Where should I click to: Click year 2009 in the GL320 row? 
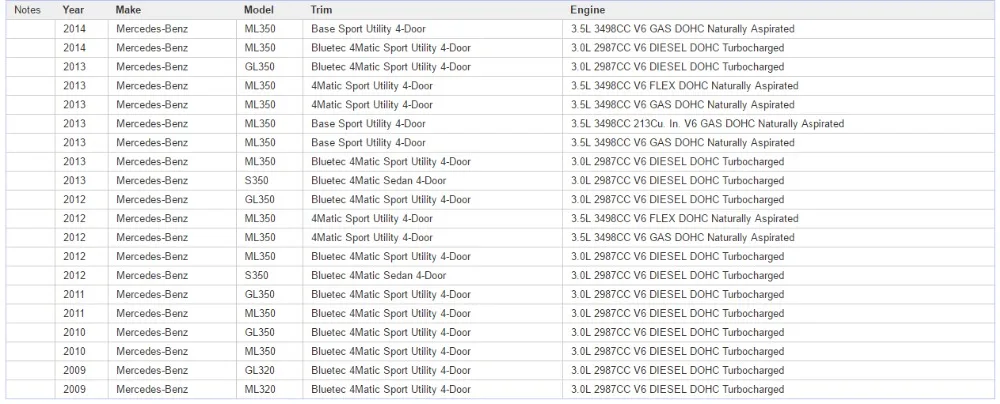coord(74,370)
